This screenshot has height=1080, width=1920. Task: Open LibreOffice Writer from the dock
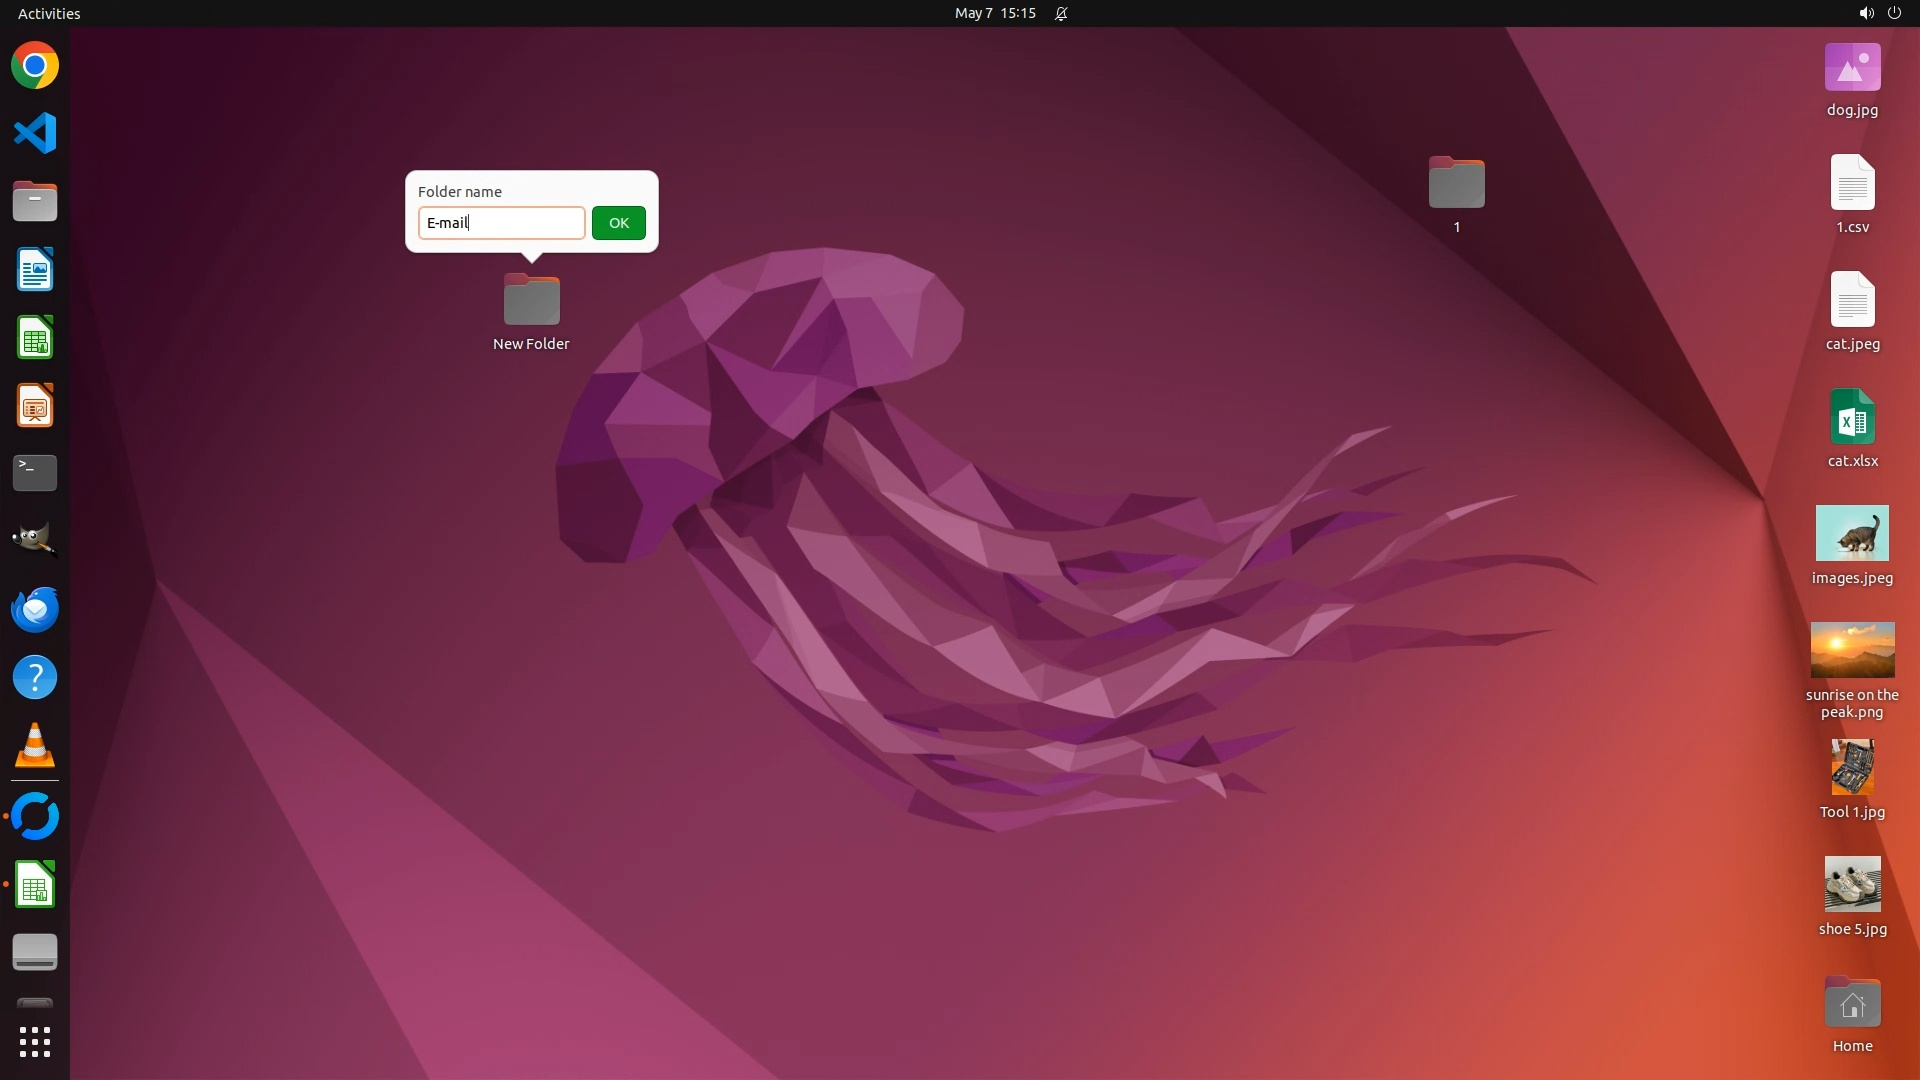(35, 270)
